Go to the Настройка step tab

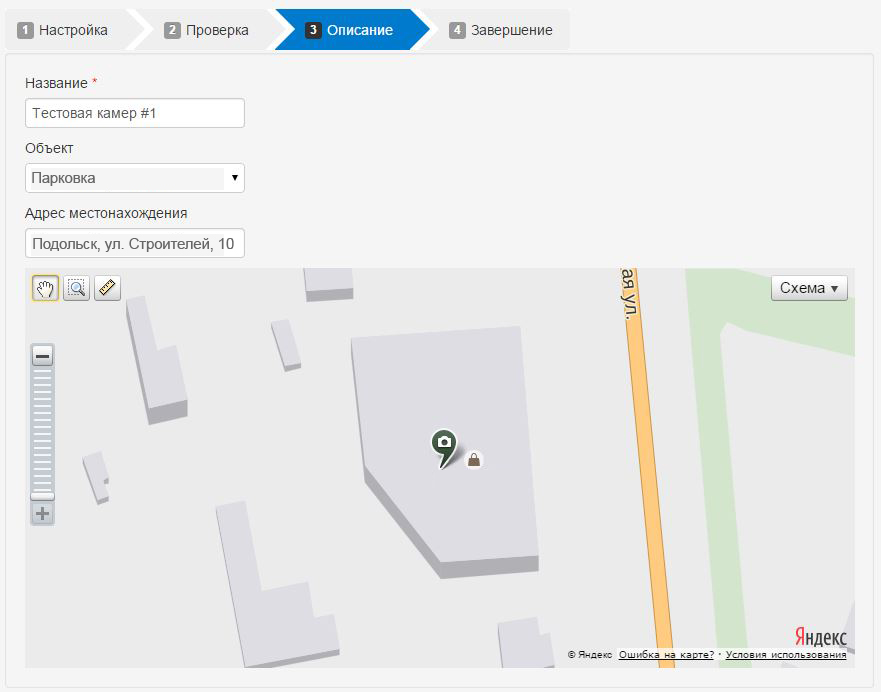point(63,30)
